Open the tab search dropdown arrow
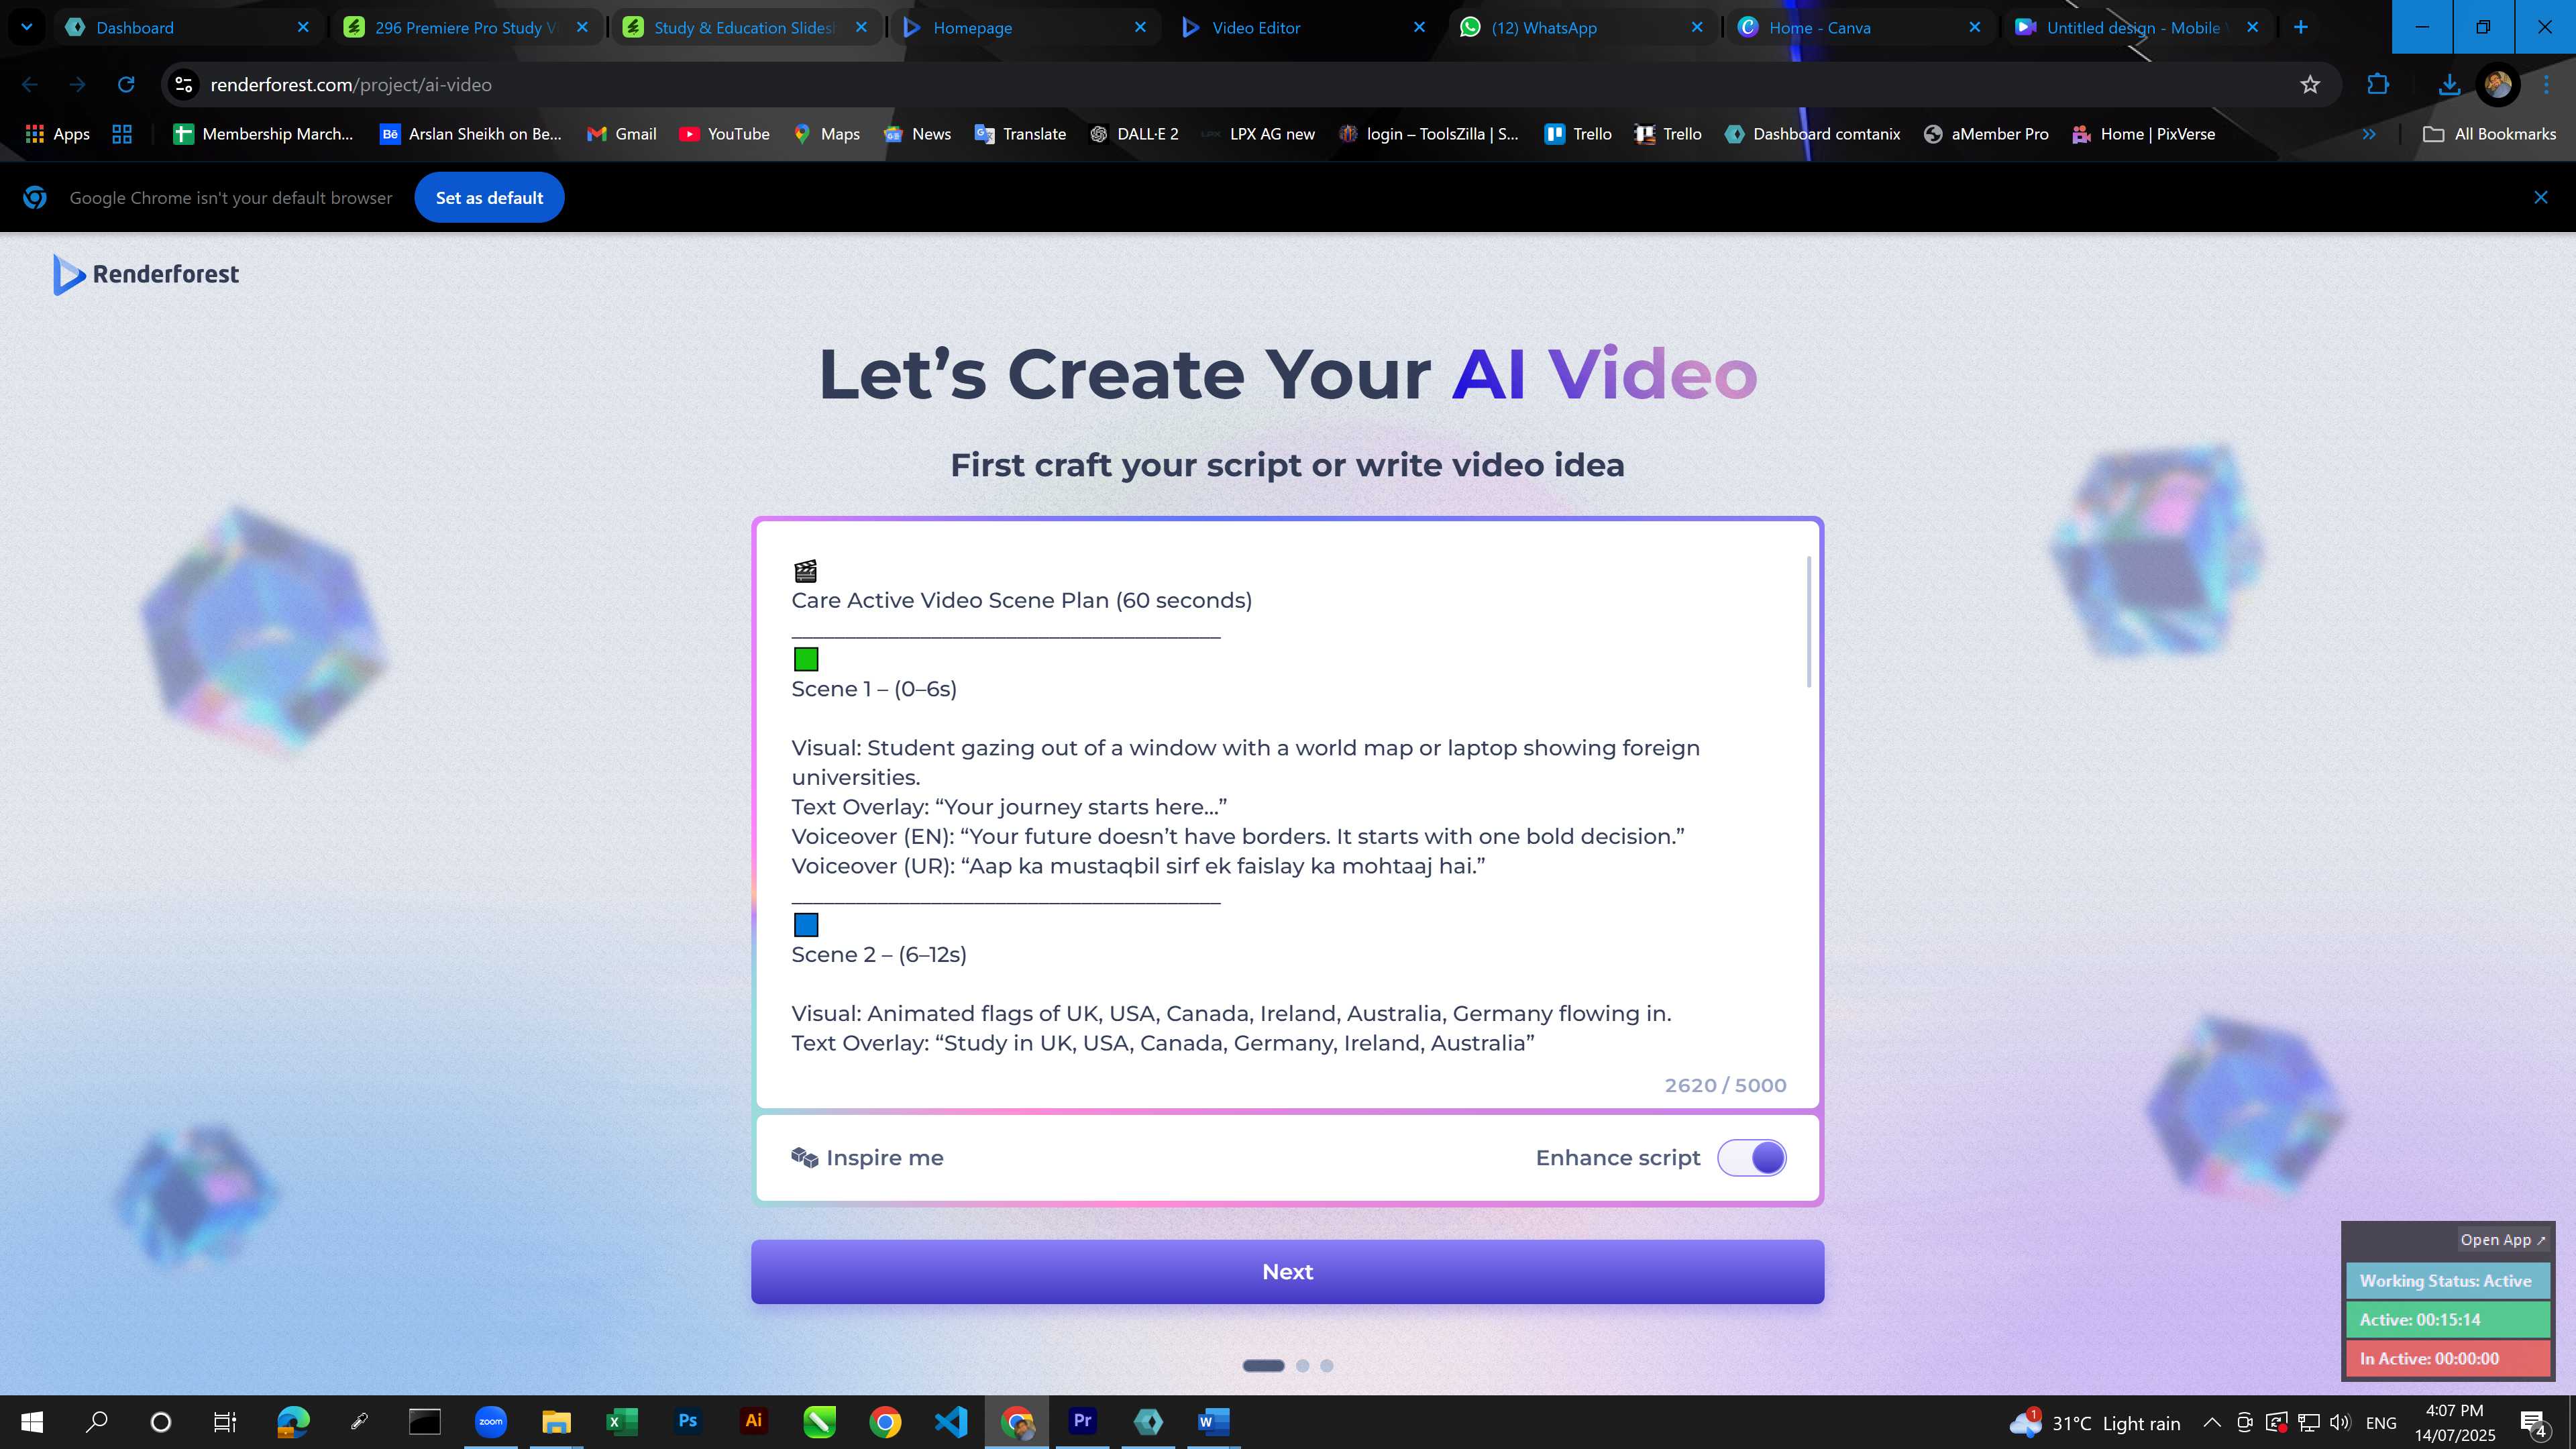 point(27,27)
